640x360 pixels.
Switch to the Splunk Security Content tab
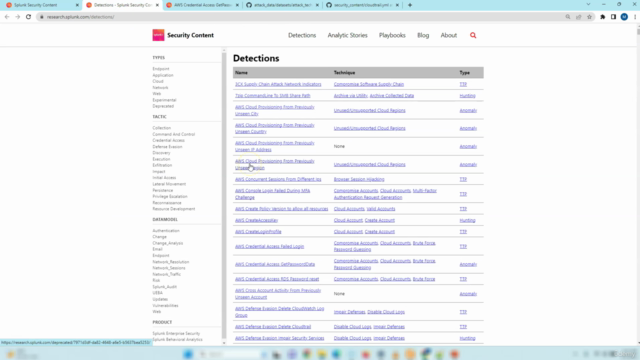40,5
